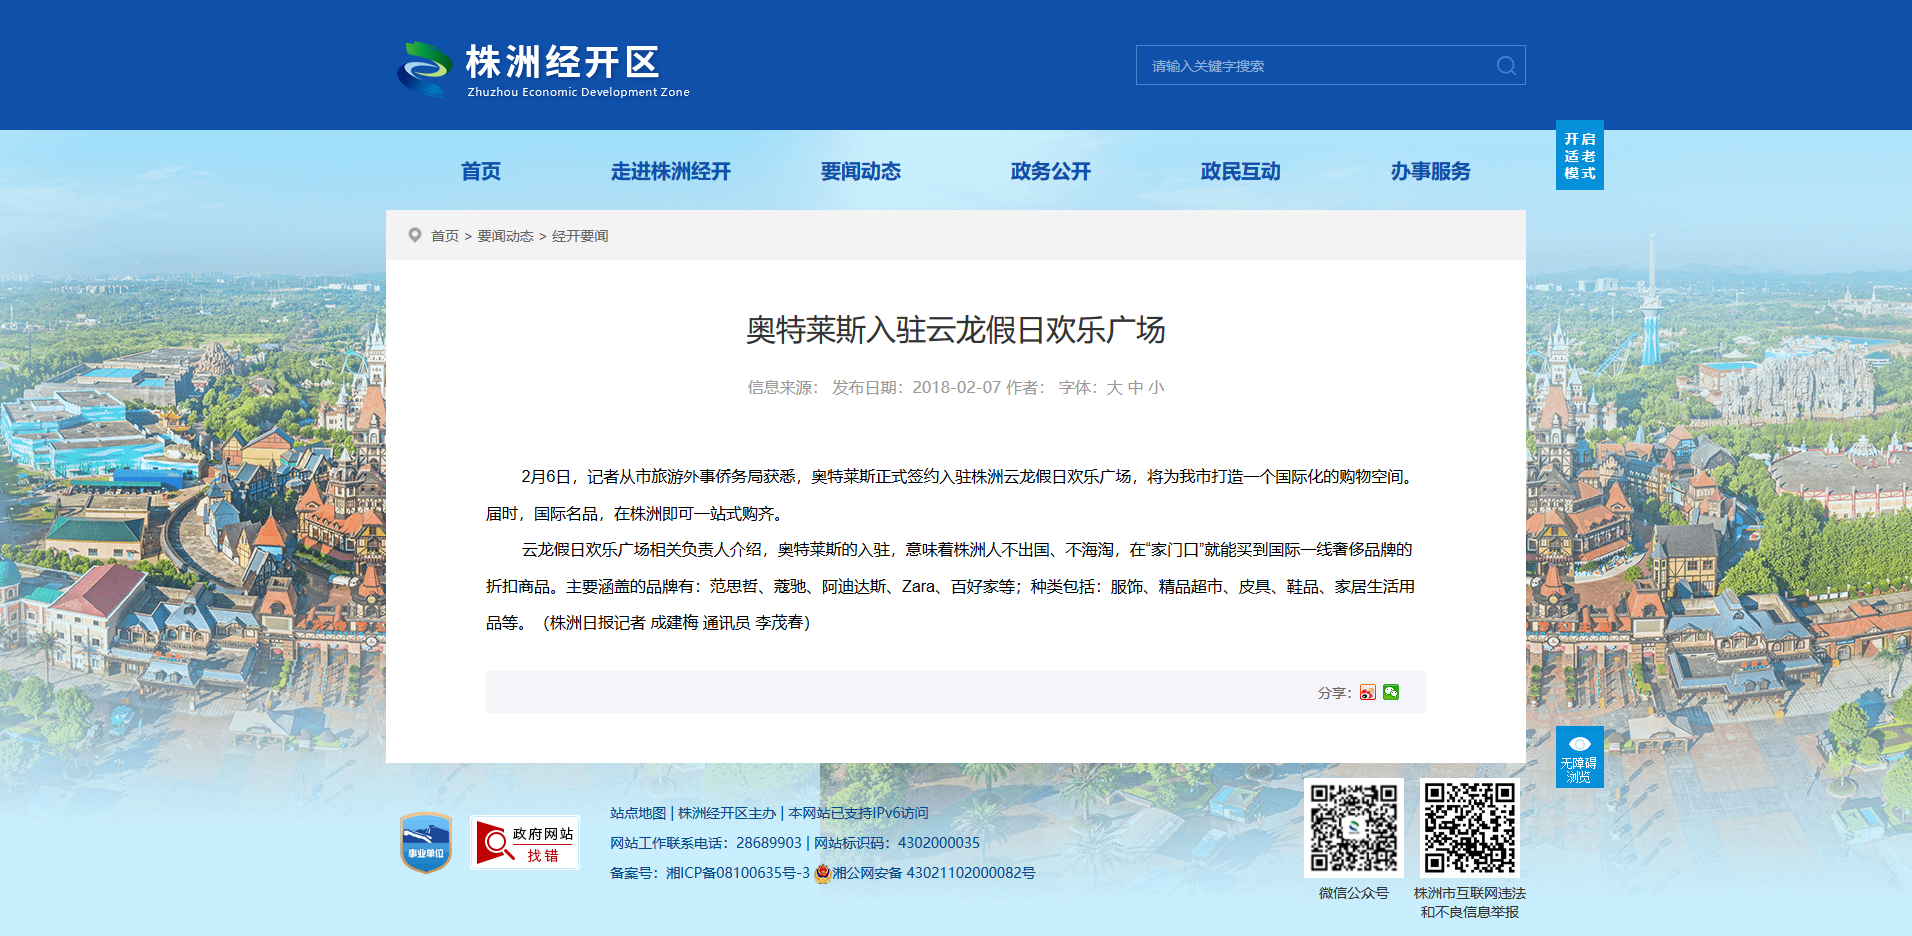Toggle 无障碍浏览 accessibility browsing
Viewport: 1912px width, 936px height.
pos(1580,757)
